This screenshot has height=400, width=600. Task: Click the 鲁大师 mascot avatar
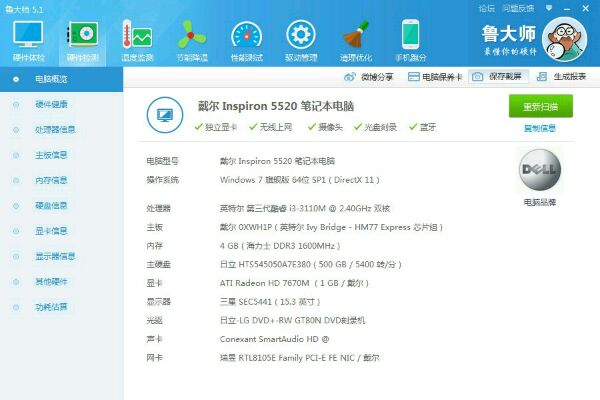point(564,39)
